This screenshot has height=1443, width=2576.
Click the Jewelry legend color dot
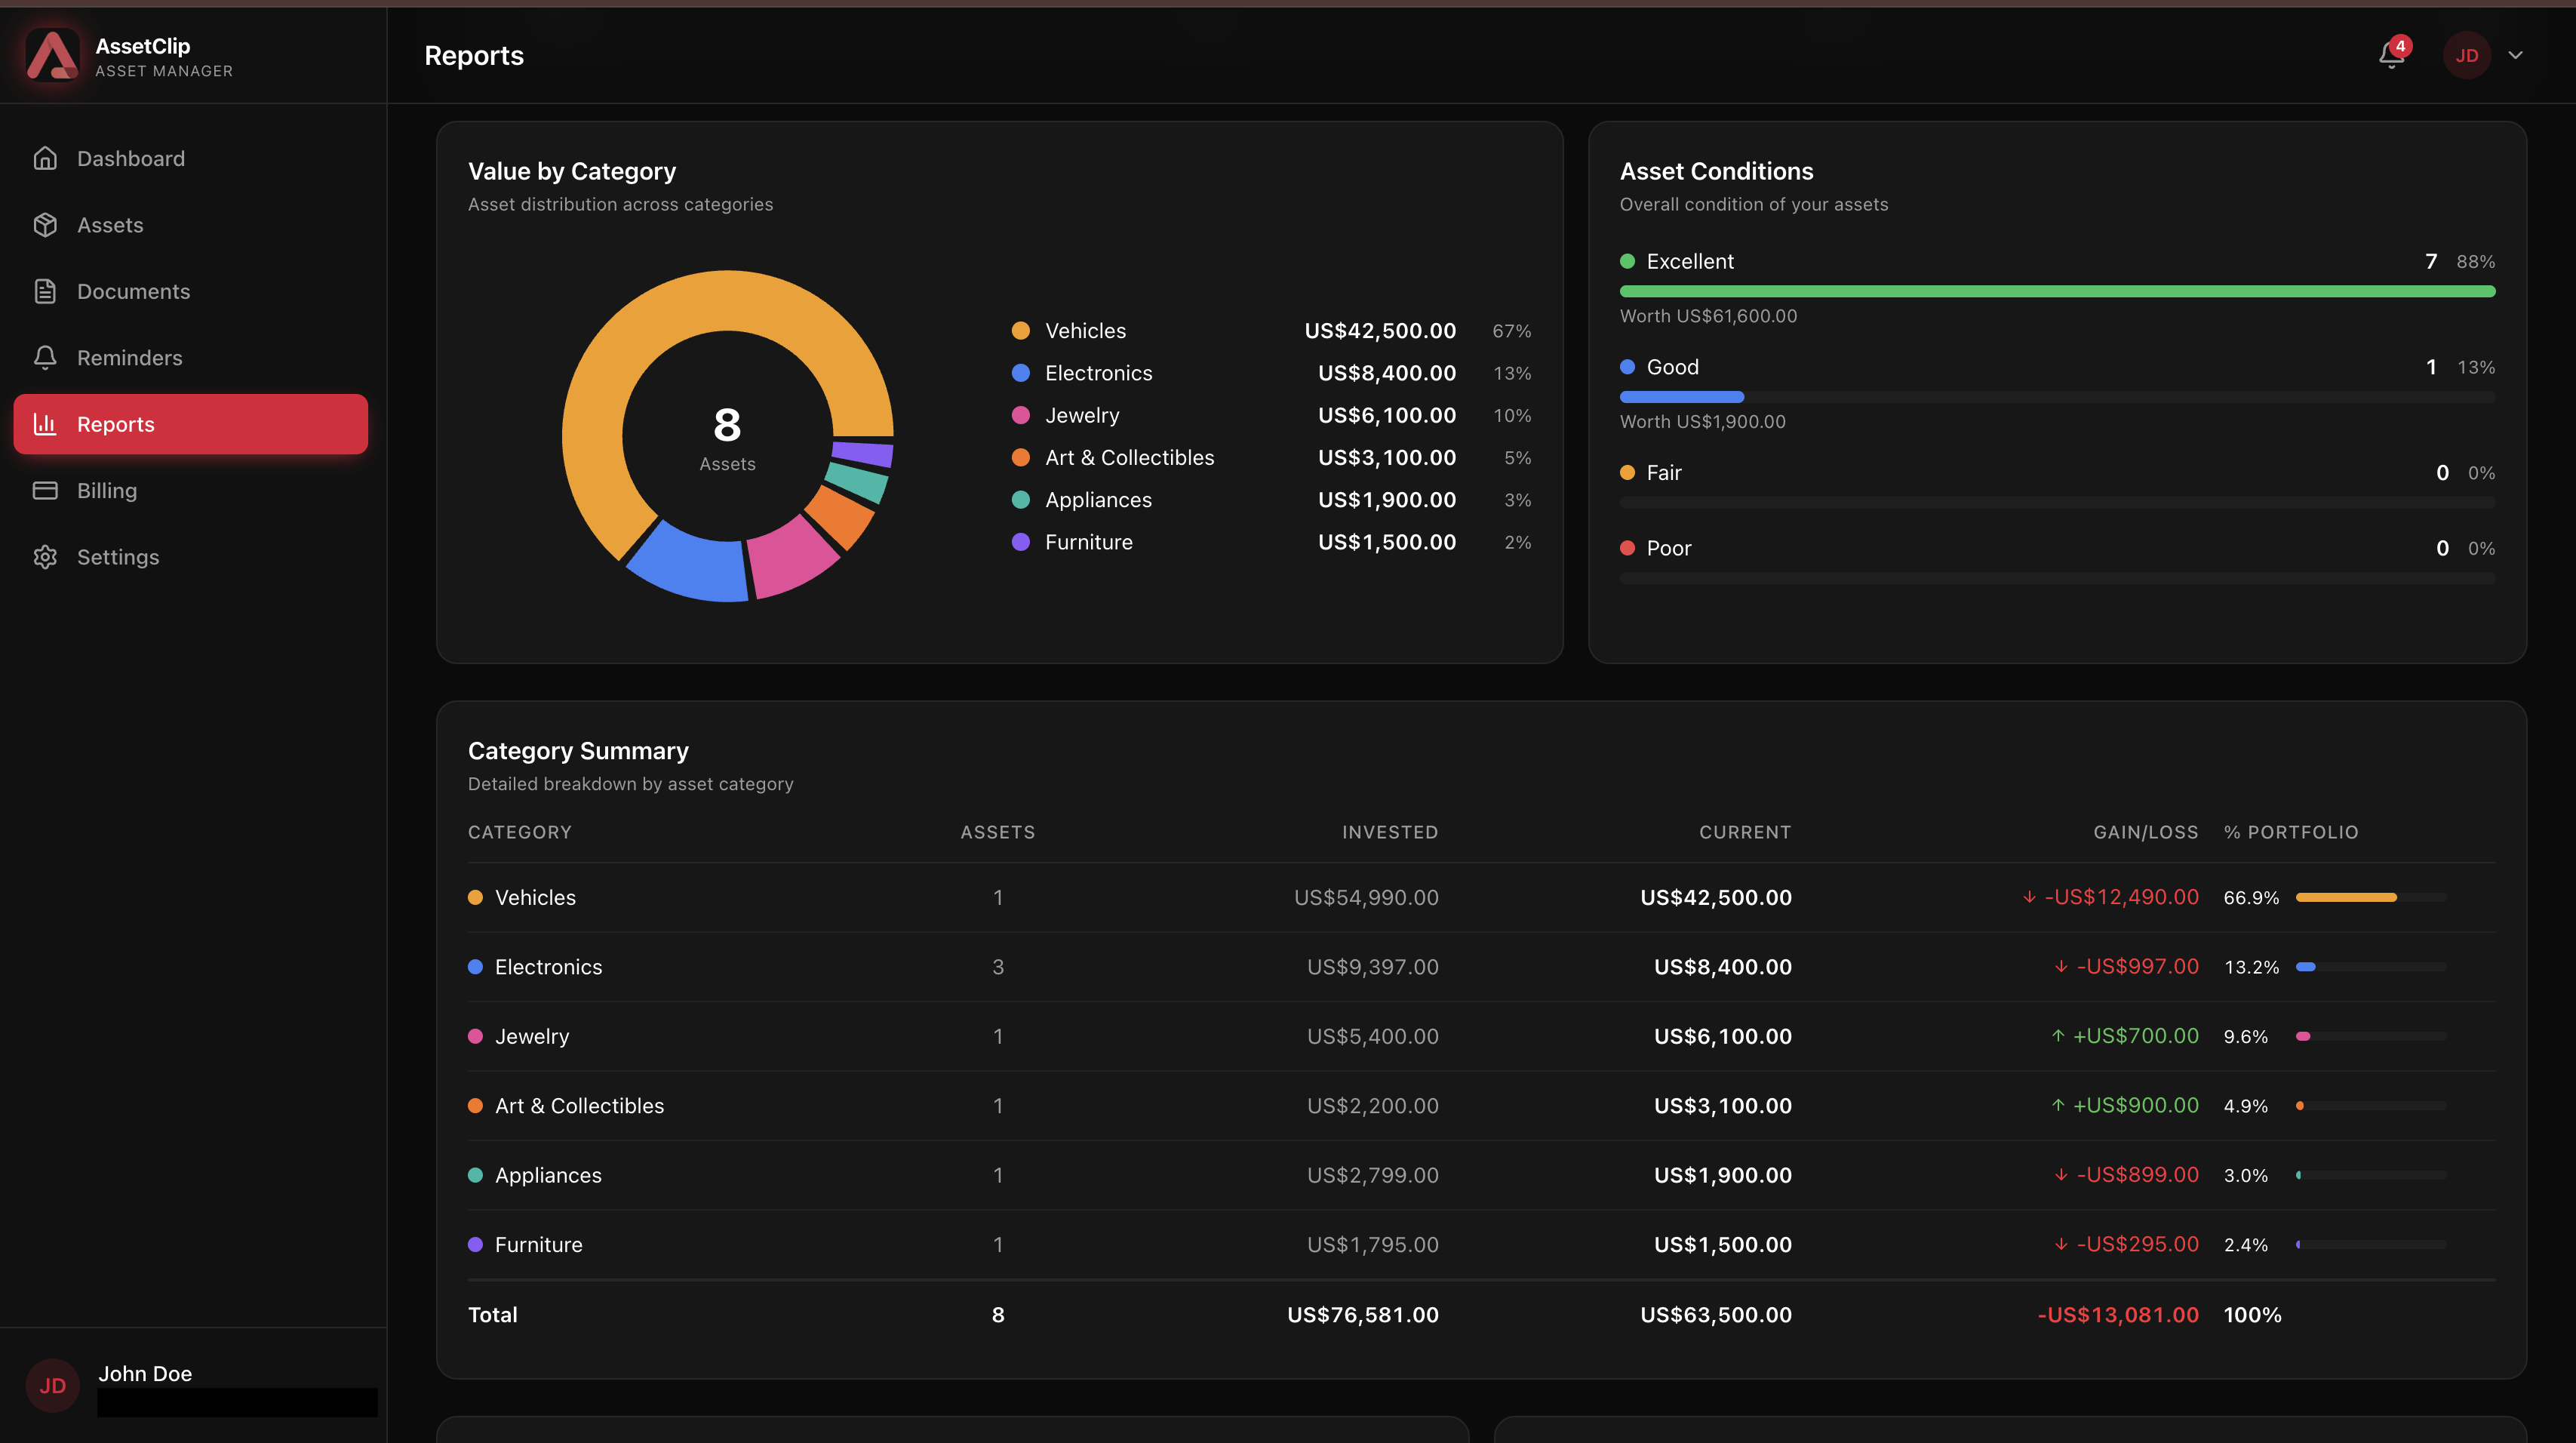[1020, 415]
